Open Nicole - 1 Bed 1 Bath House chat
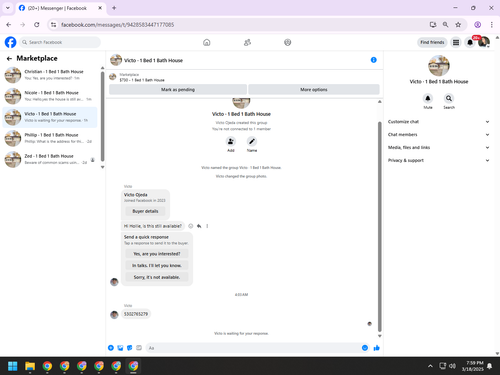The width and height of the screenshot is (500, 375). [x=50, y=96]
